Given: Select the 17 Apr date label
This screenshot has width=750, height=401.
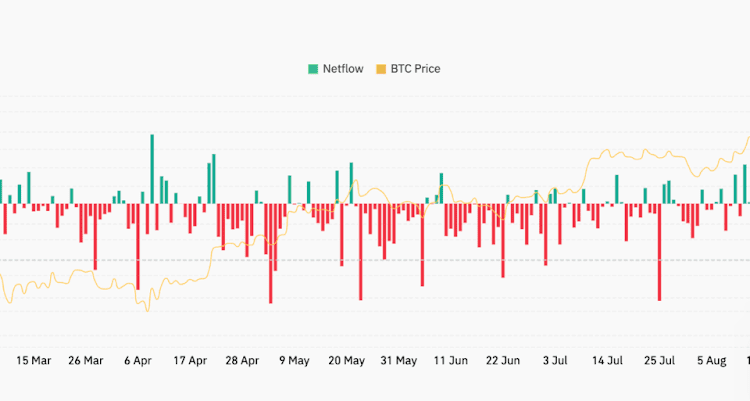Looking at the screenshot, I should (190, 360).
